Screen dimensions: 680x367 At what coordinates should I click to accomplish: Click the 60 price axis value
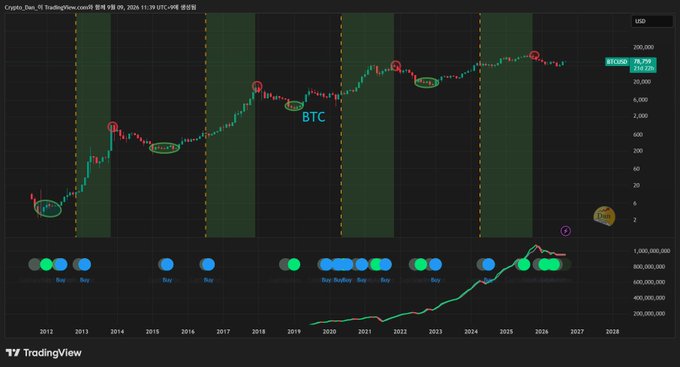[x=637, y=169]
